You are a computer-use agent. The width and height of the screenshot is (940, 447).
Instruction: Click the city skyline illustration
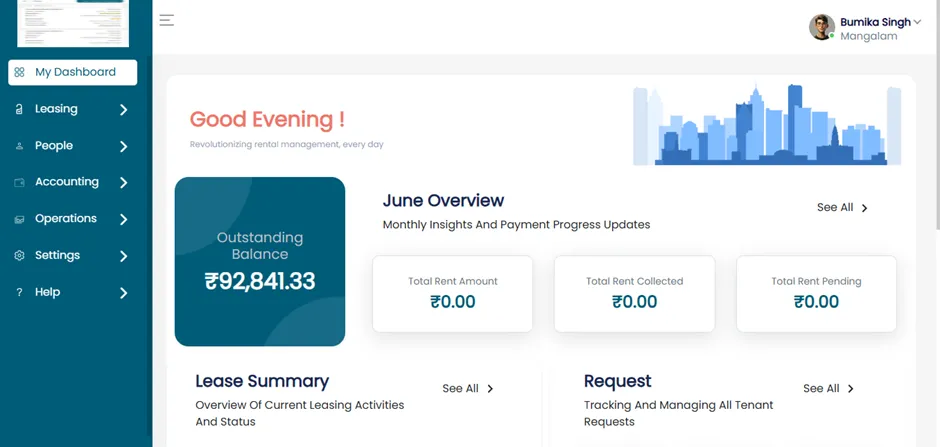coord(767,125)
